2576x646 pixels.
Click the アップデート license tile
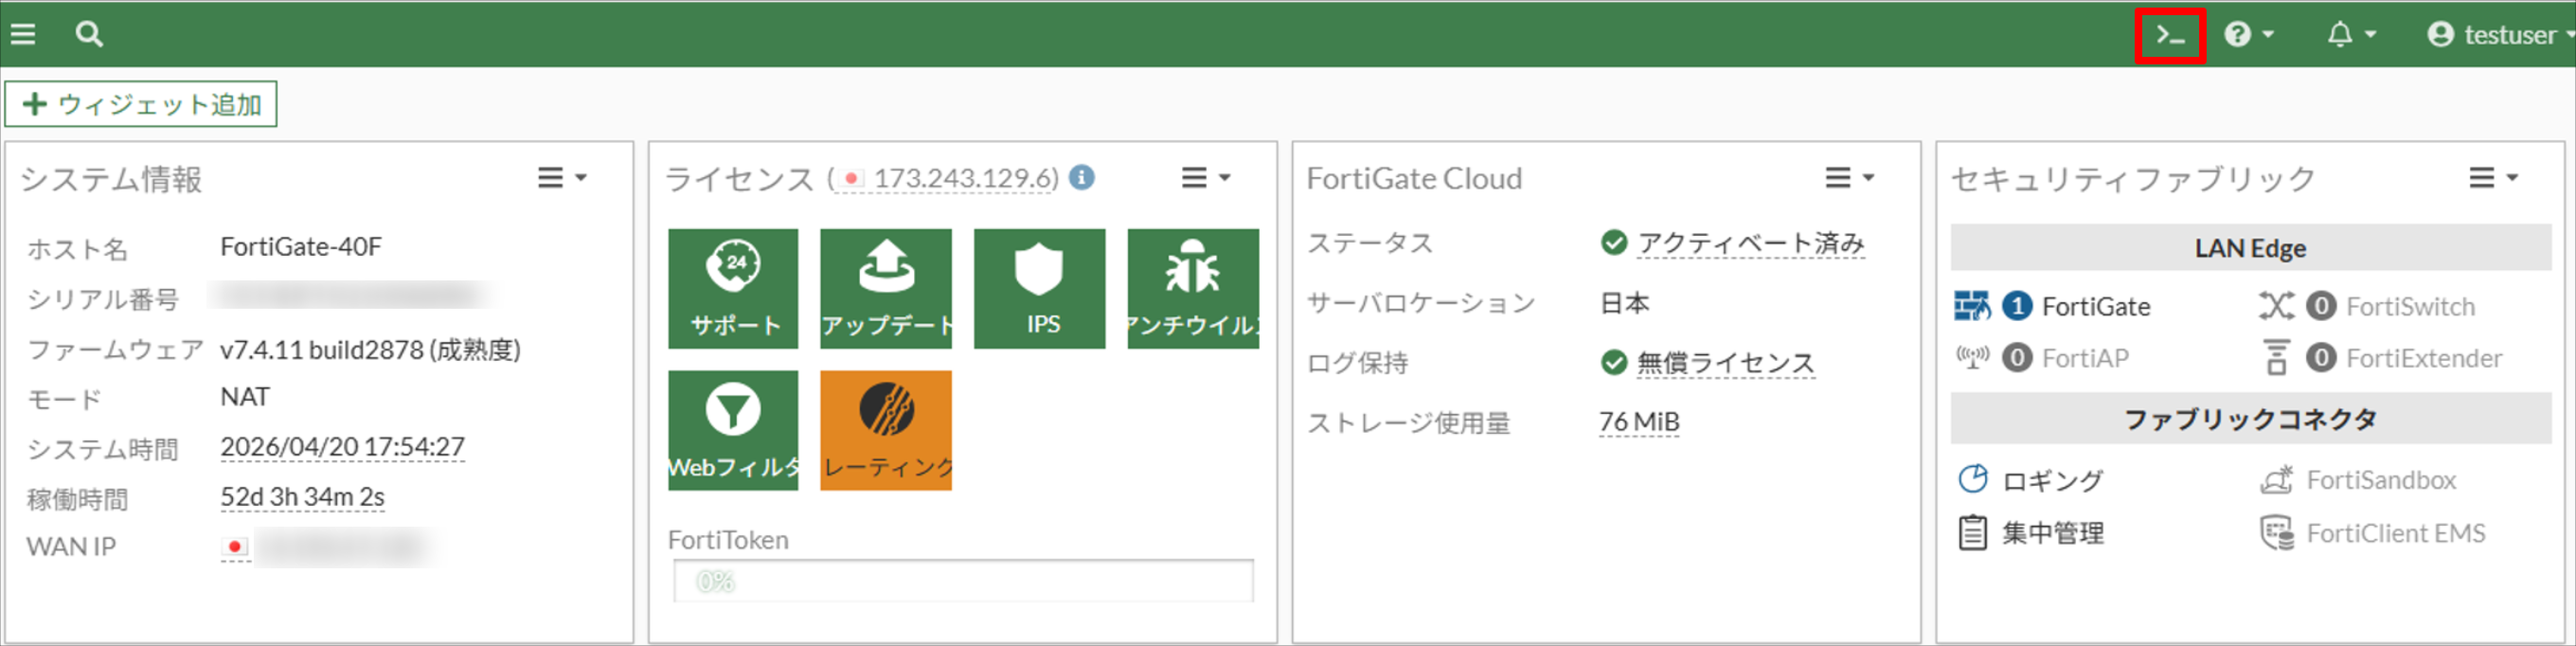886,288
